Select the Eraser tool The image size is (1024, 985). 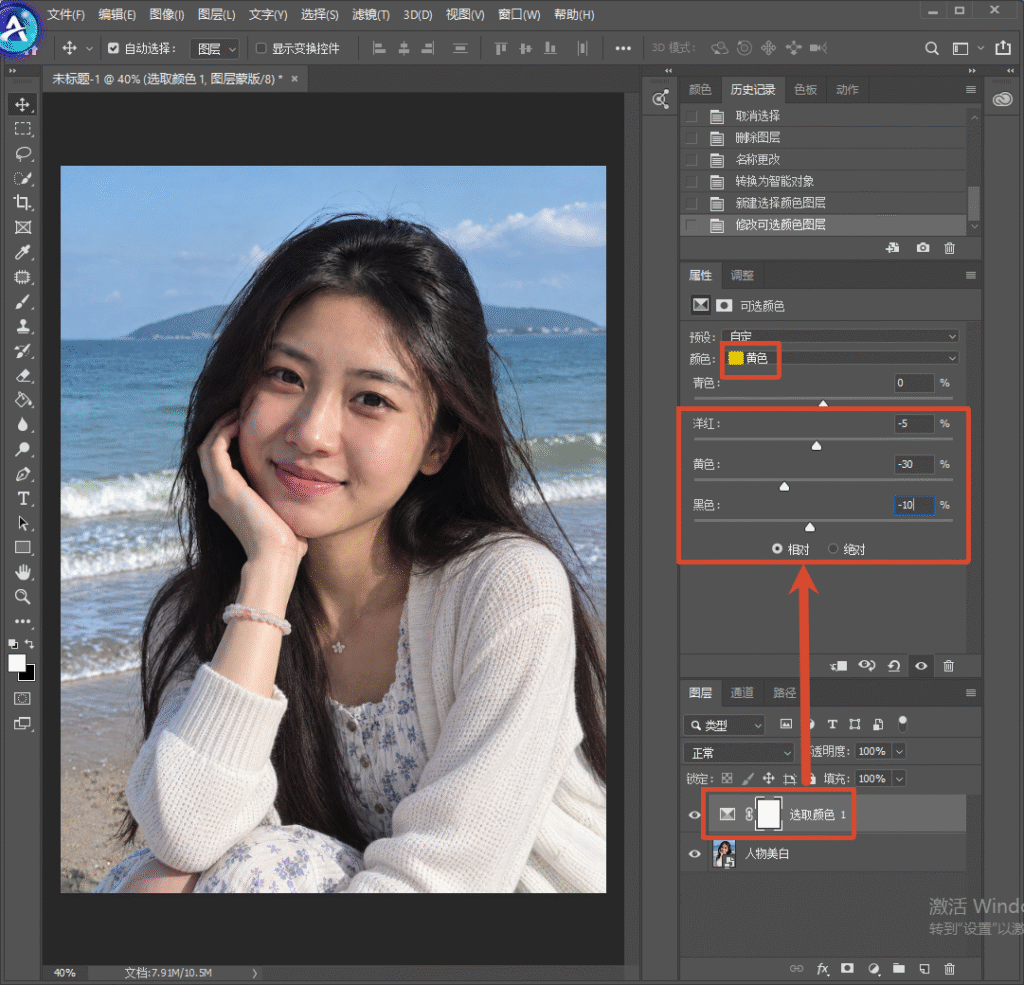(x=23, y=376)
